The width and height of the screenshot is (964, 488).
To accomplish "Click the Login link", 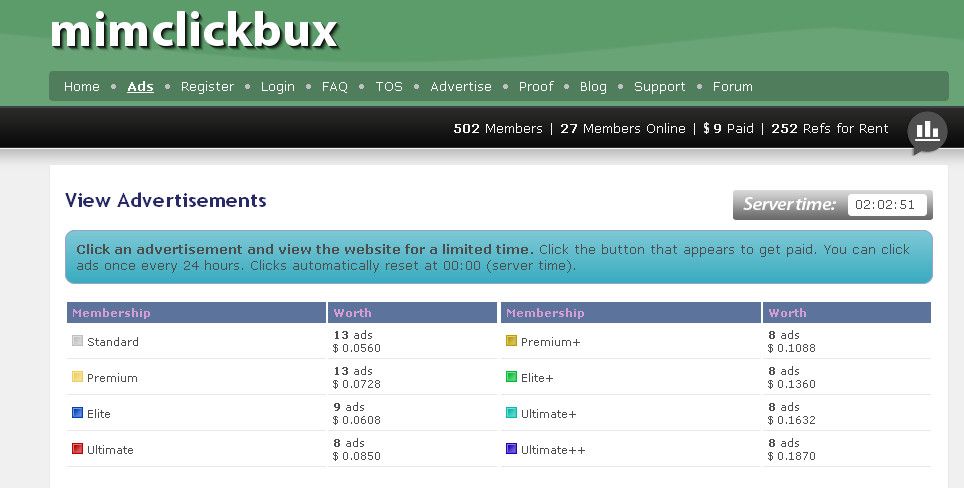I will [278, 87].
